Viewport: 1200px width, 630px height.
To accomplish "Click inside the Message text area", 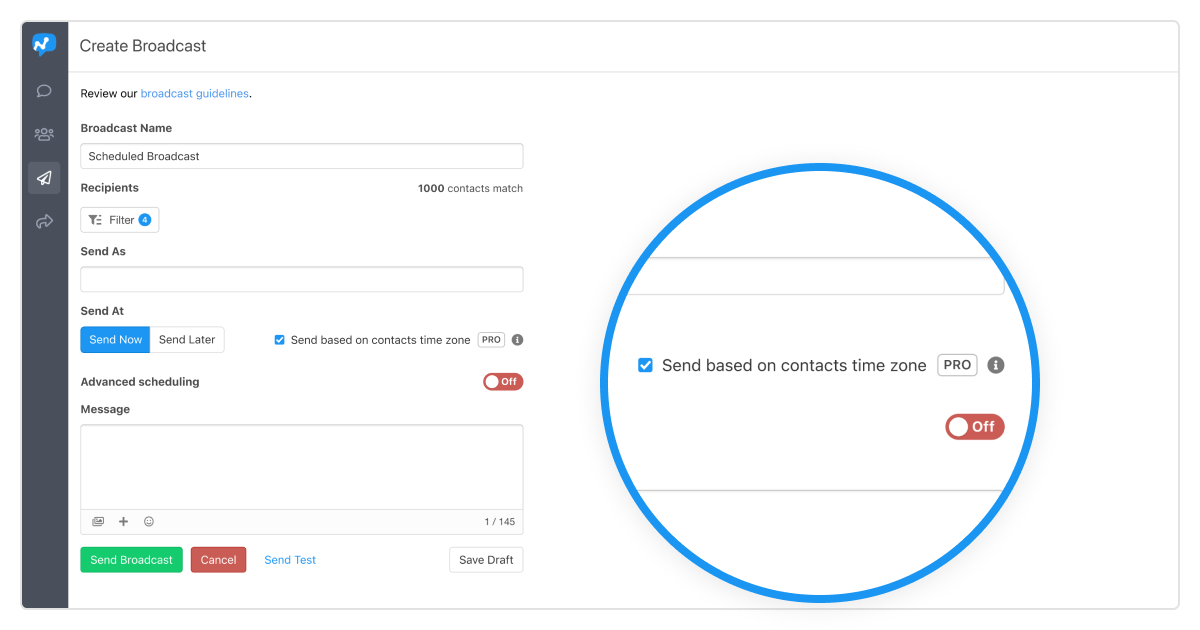I will point(302,467).
